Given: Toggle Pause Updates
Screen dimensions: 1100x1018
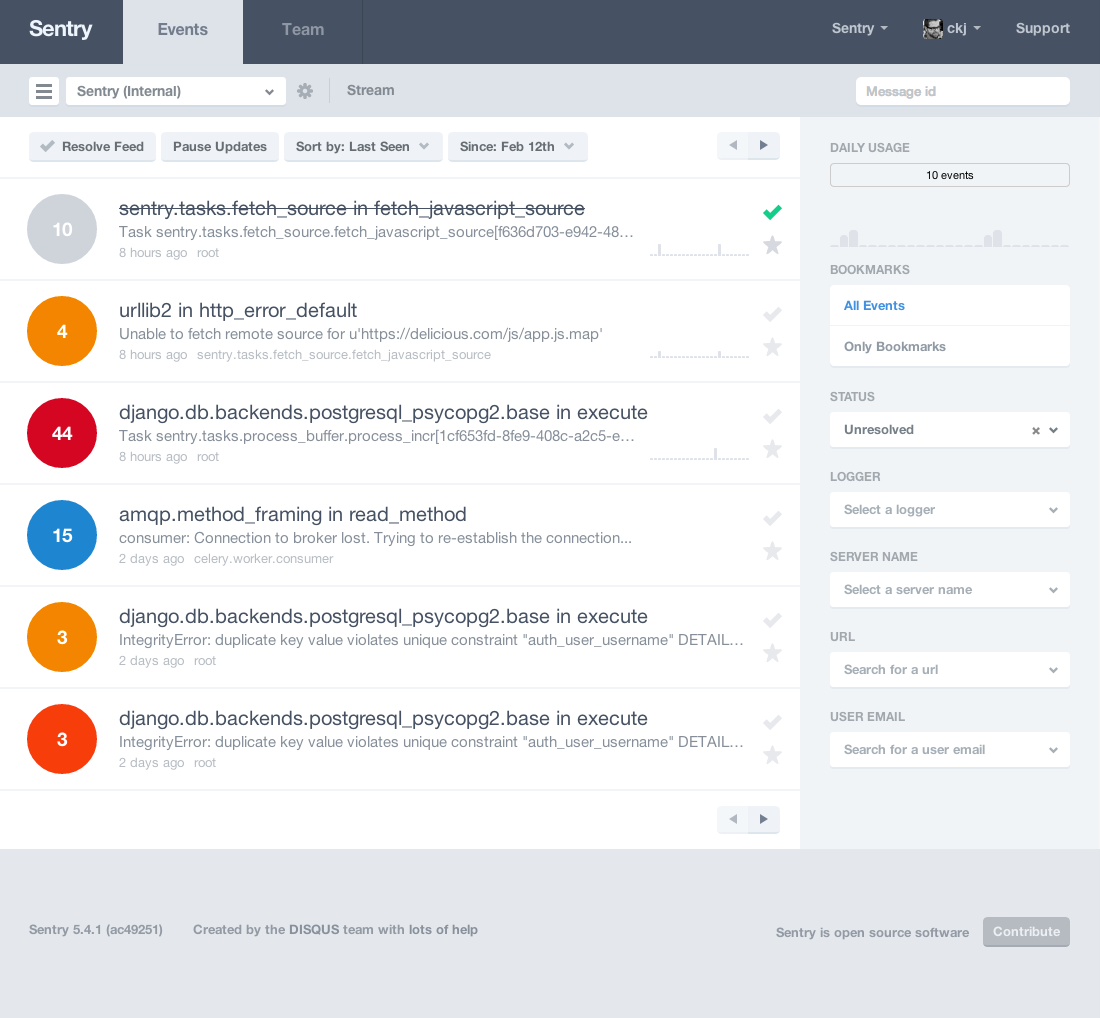Looking at the screenshot, I should click(x=220, y=147).
